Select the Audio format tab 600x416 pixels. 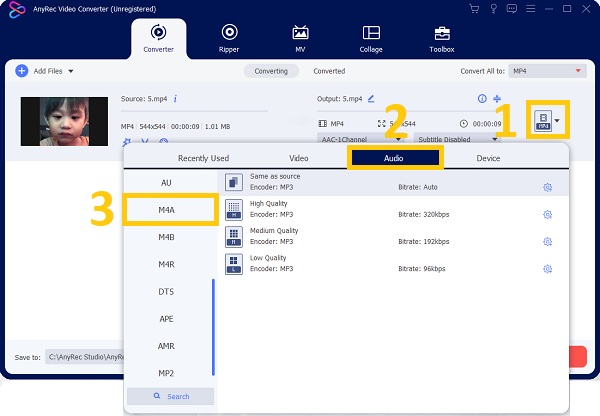(395, 158)
